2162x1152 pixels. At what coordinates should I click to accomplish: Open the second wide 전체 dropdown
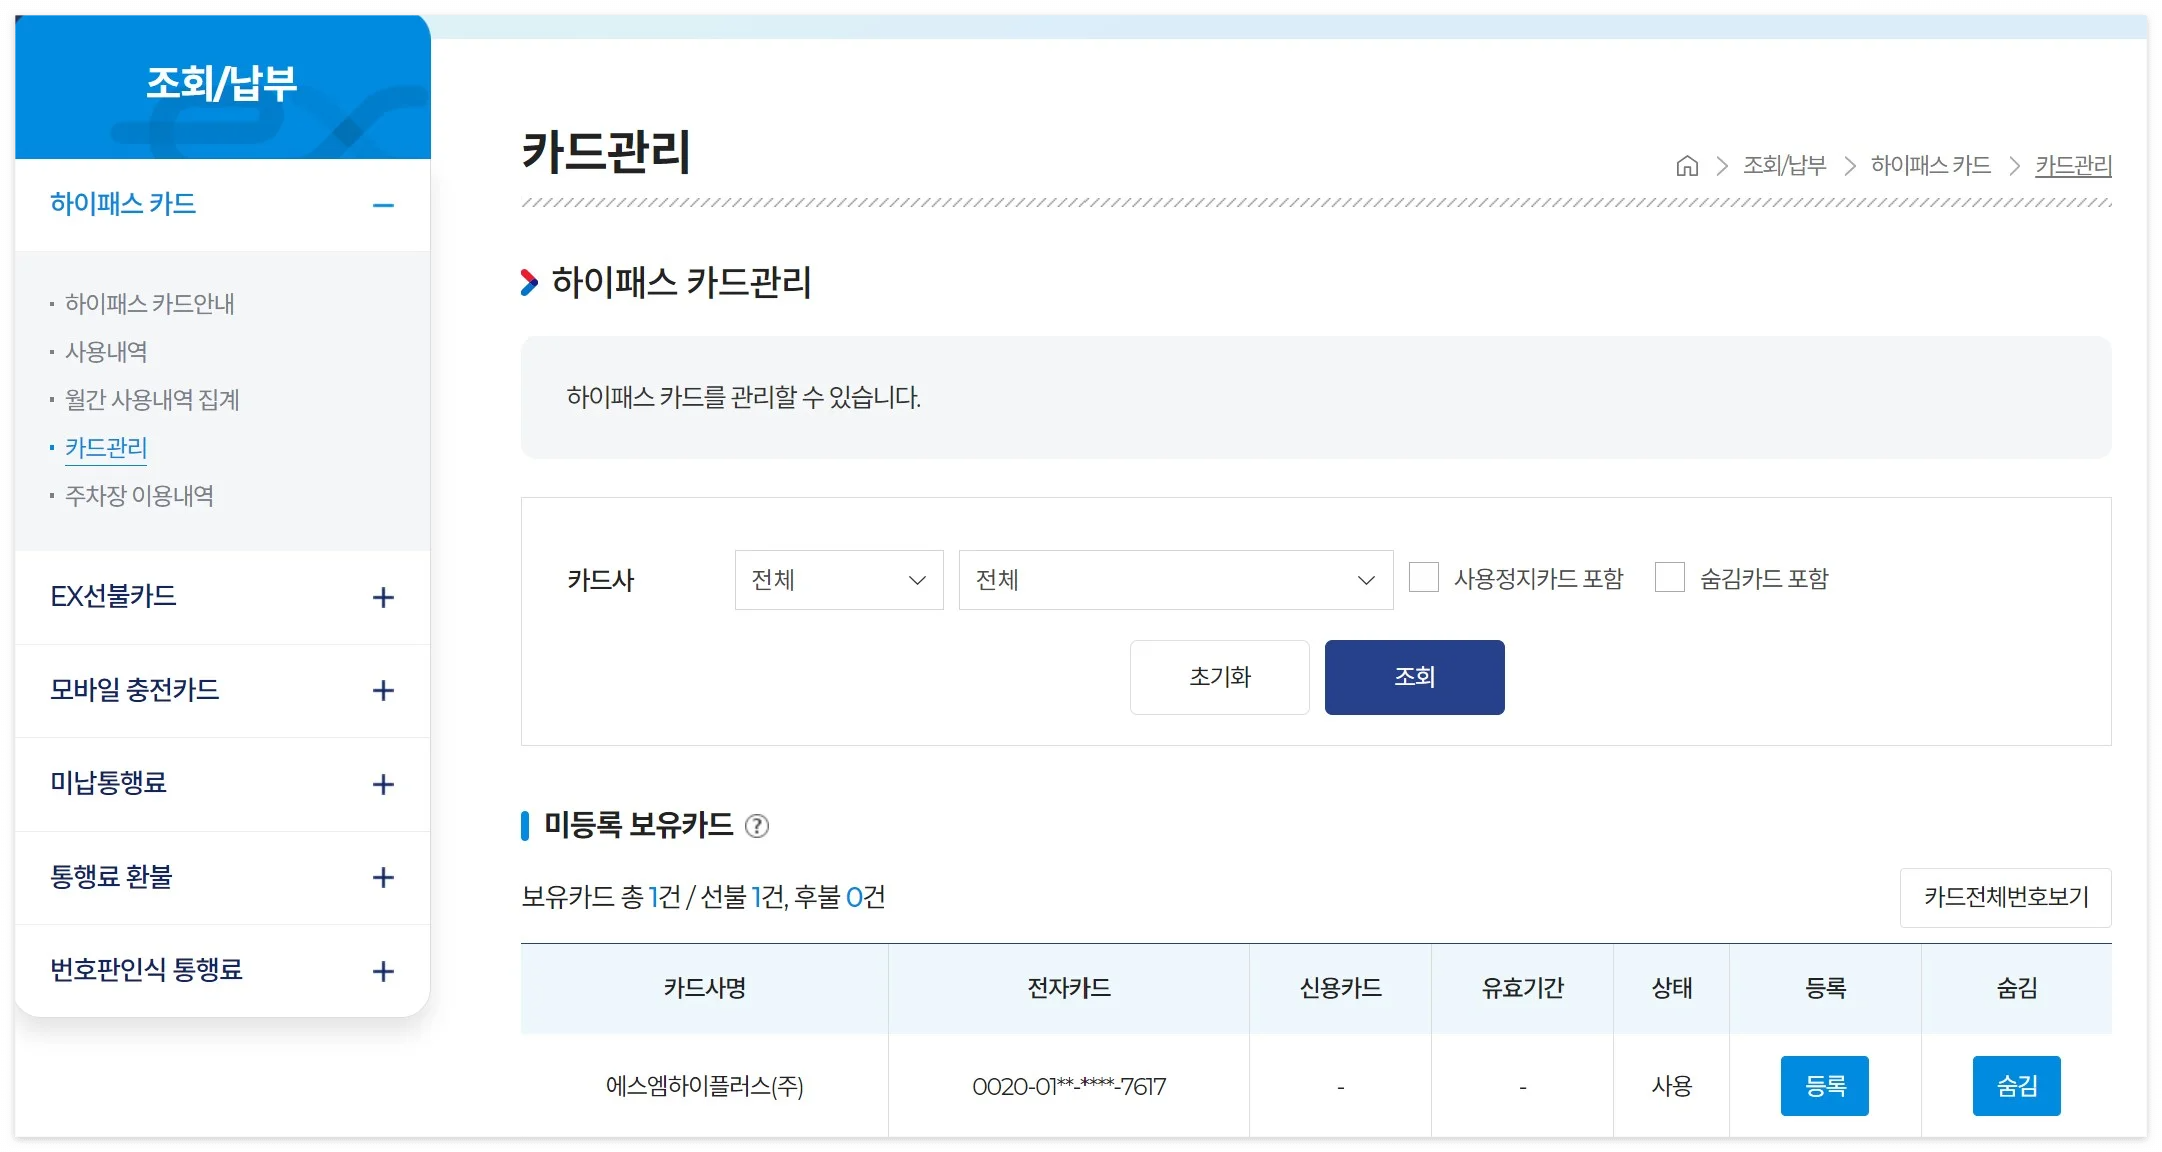click(x=1175, y=580)
